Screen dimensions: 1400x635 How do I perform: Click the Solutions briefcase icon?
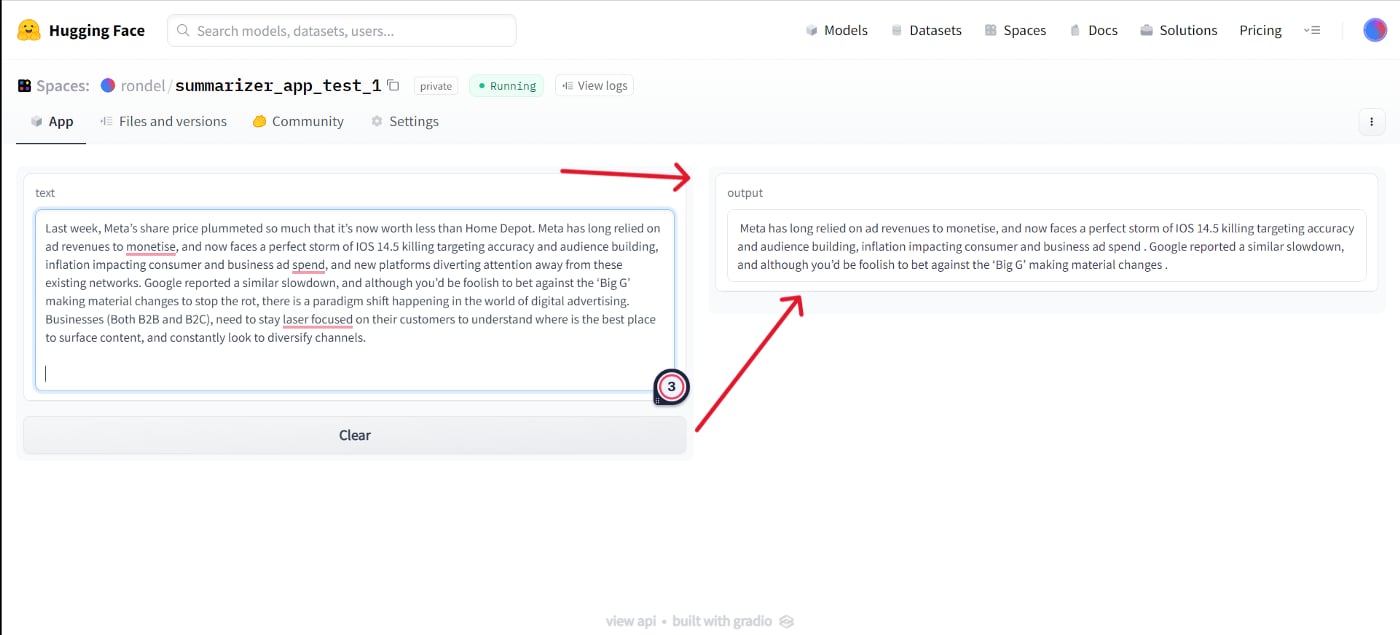(x=1146, y=31)
